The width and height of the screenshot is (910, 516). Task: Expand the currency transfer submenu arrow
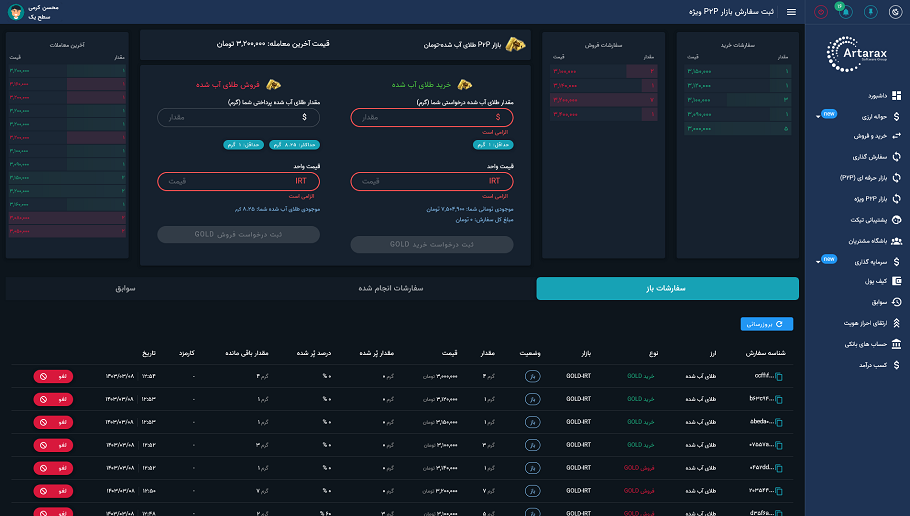pyautogui.click(x=818, y=117)
